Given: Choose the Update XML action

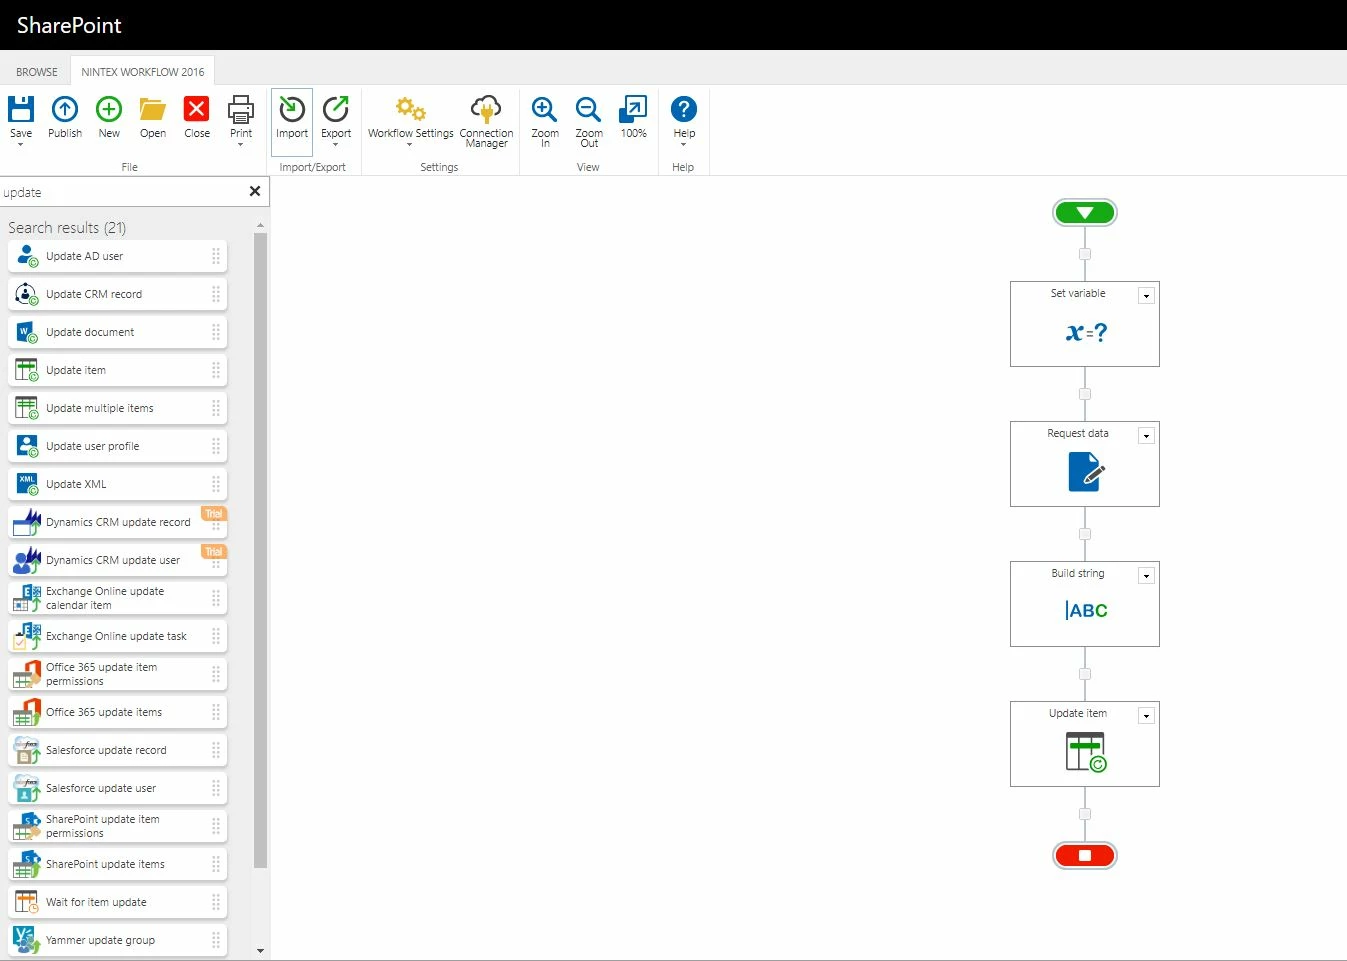Looking at the screenshot, I should (117, 484).
